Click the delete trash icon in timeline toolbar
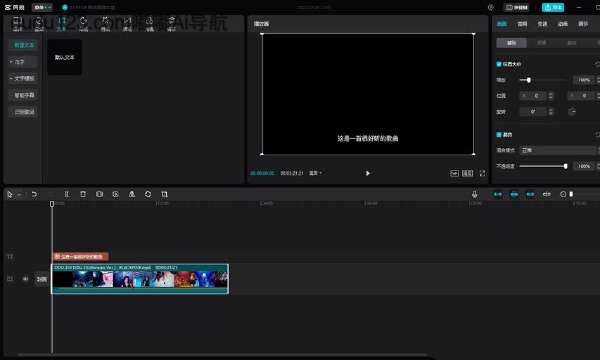 point(83,194)
